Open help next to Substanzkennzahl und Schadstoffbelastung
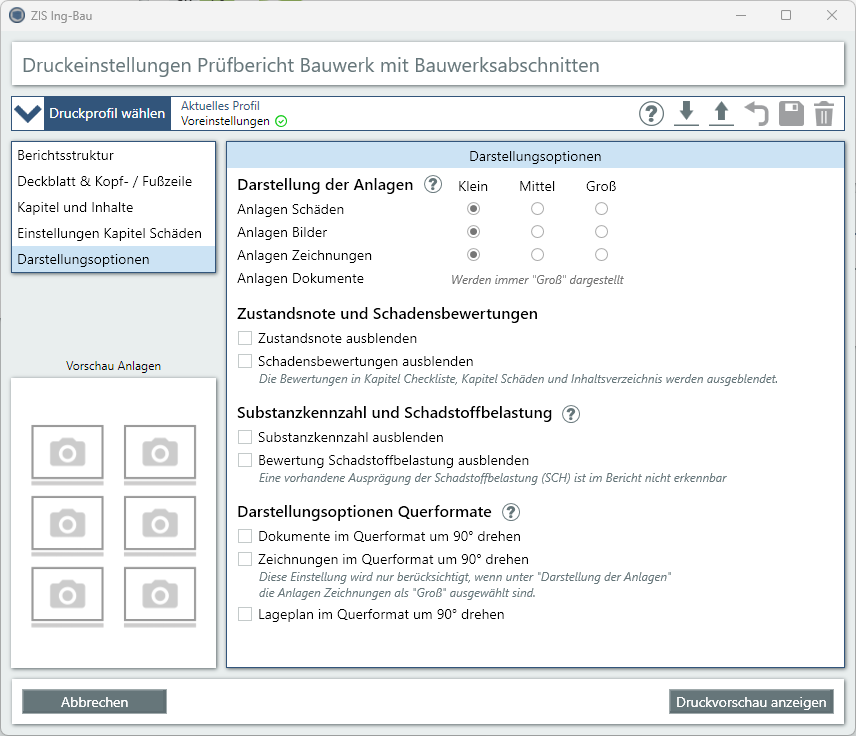This screenshot has width=856, height=736. coord(571,413)
